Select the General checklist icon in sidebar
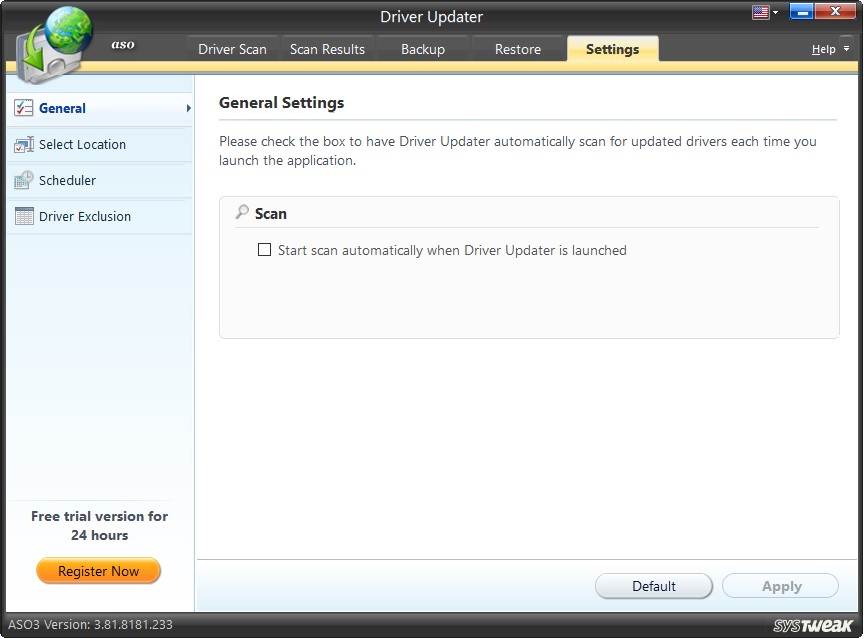Viewport: 864px width, 639px height. [x=25, y=109]
